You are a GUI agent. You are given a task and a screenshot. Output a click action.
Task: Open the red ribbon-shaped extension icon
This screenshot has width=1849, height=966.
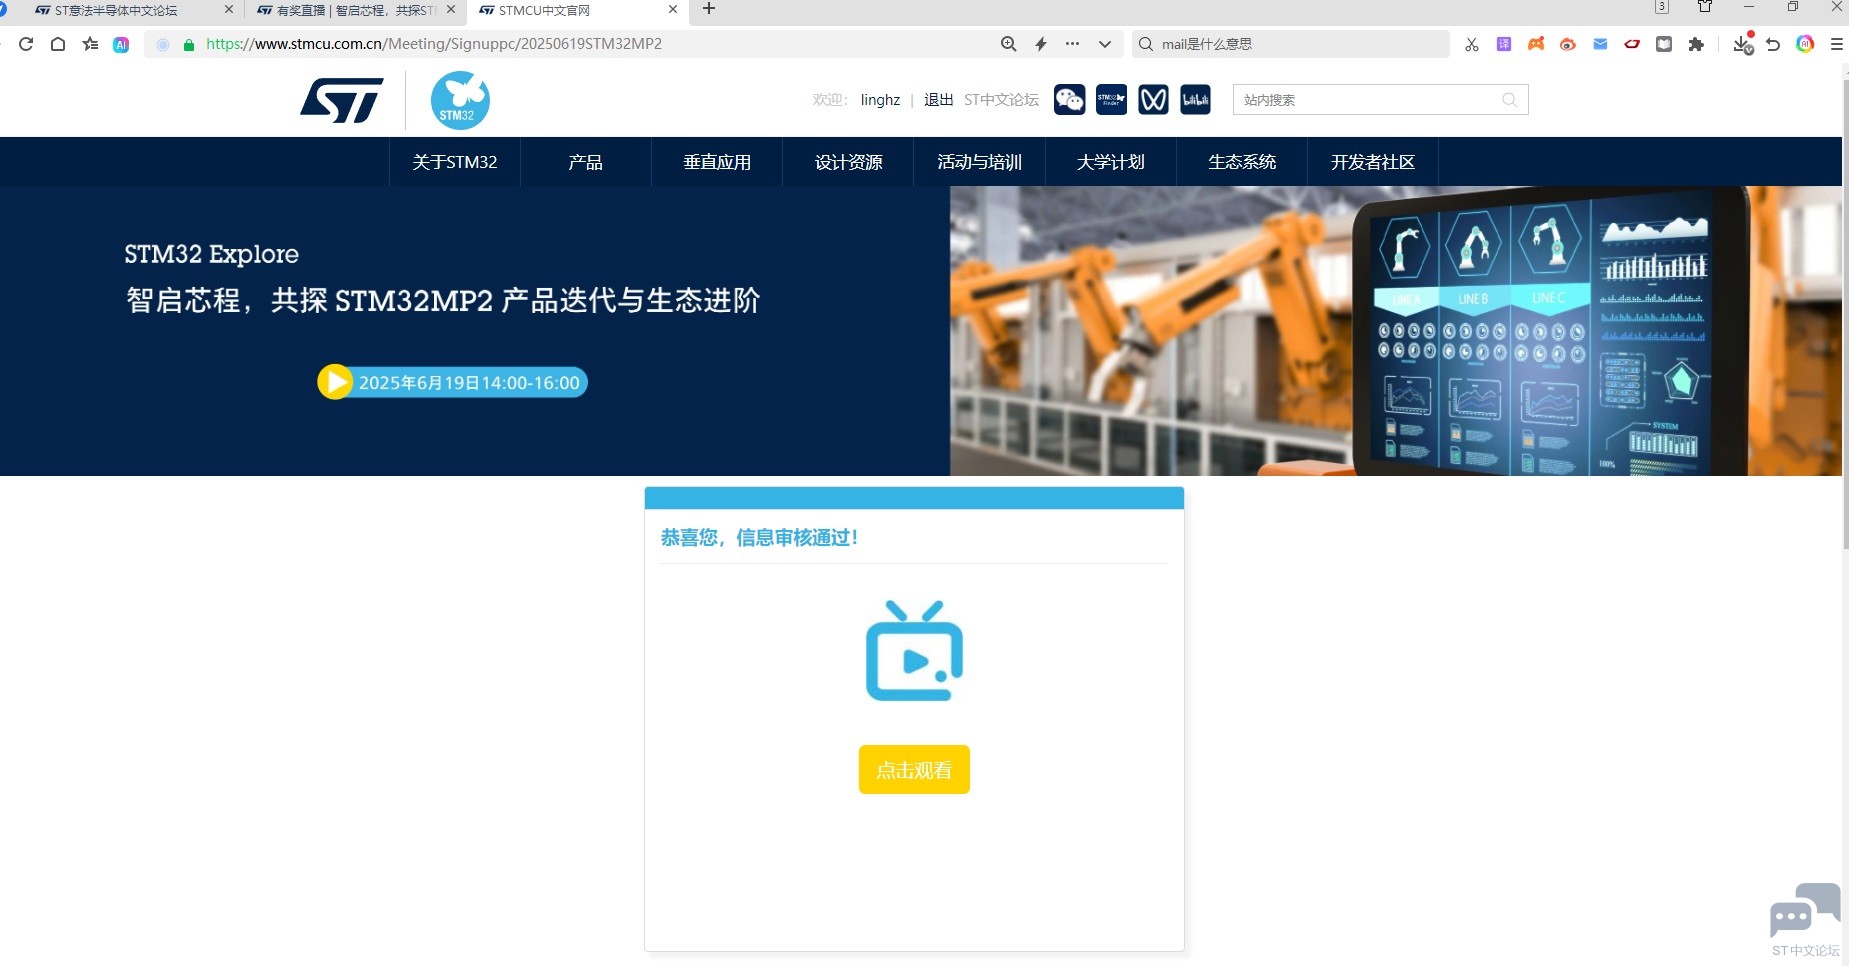coord(1632,44)
